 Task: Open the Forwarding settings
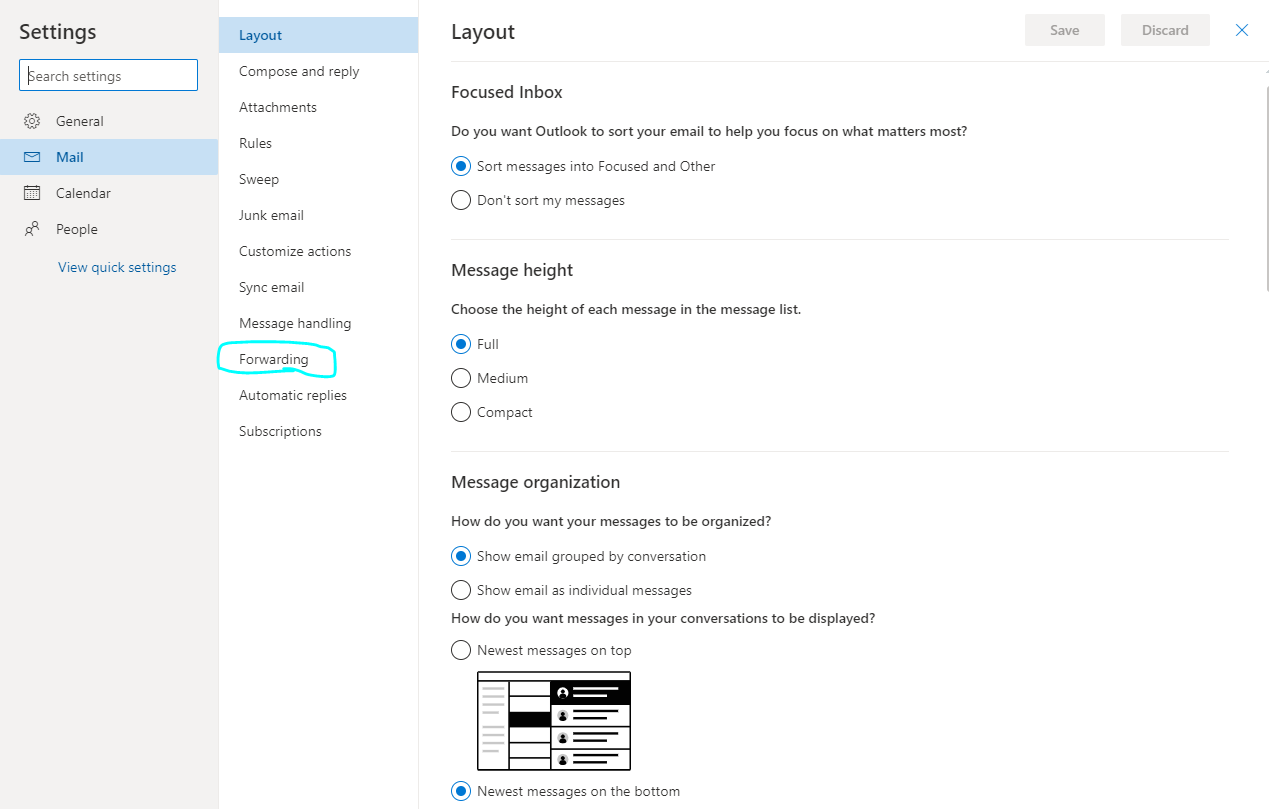tap(273, 359)
